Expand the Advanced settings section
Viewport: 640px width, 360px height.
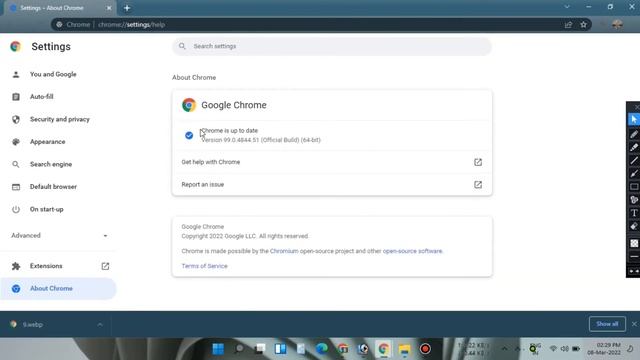[60, 236]
